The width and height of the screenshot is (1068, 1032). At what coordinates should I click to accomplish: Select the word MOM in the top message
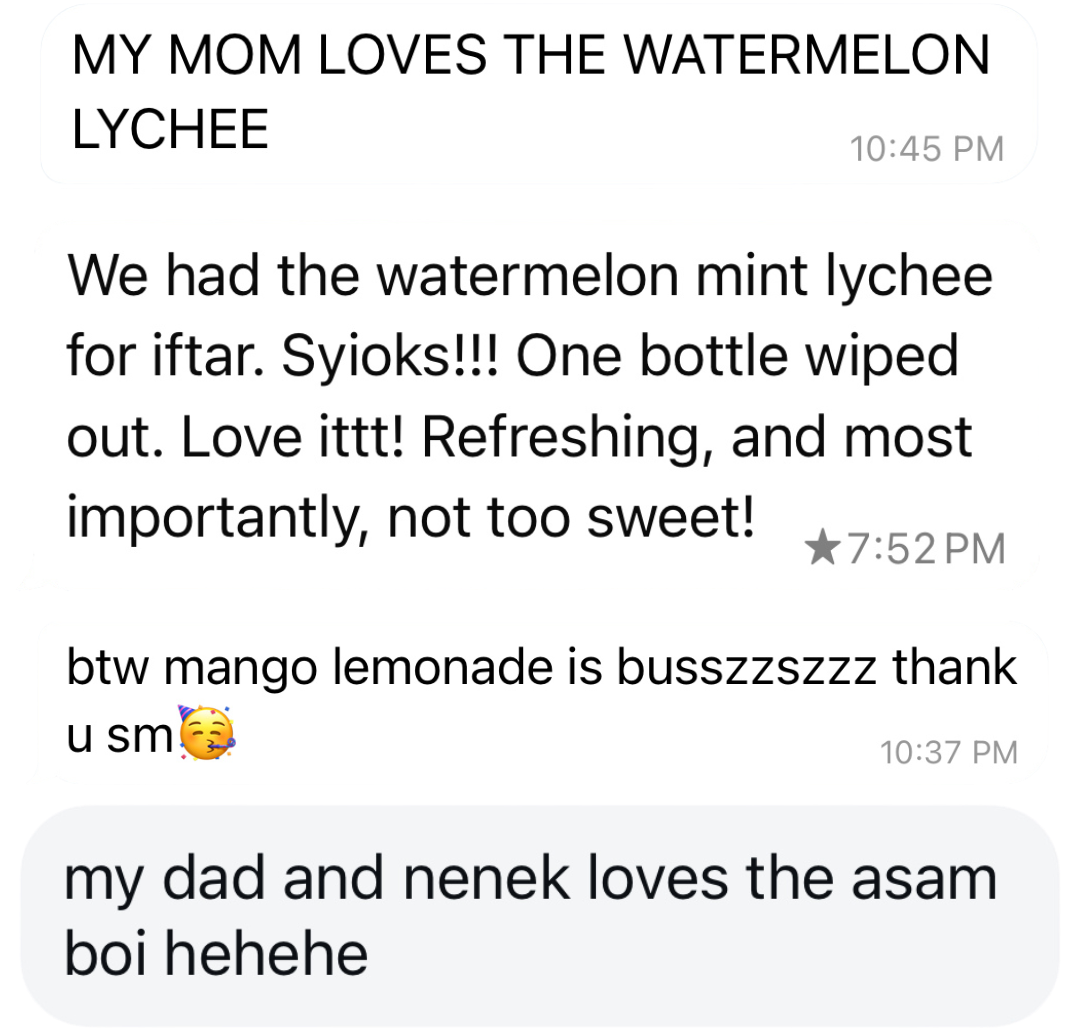pos(234,54)
